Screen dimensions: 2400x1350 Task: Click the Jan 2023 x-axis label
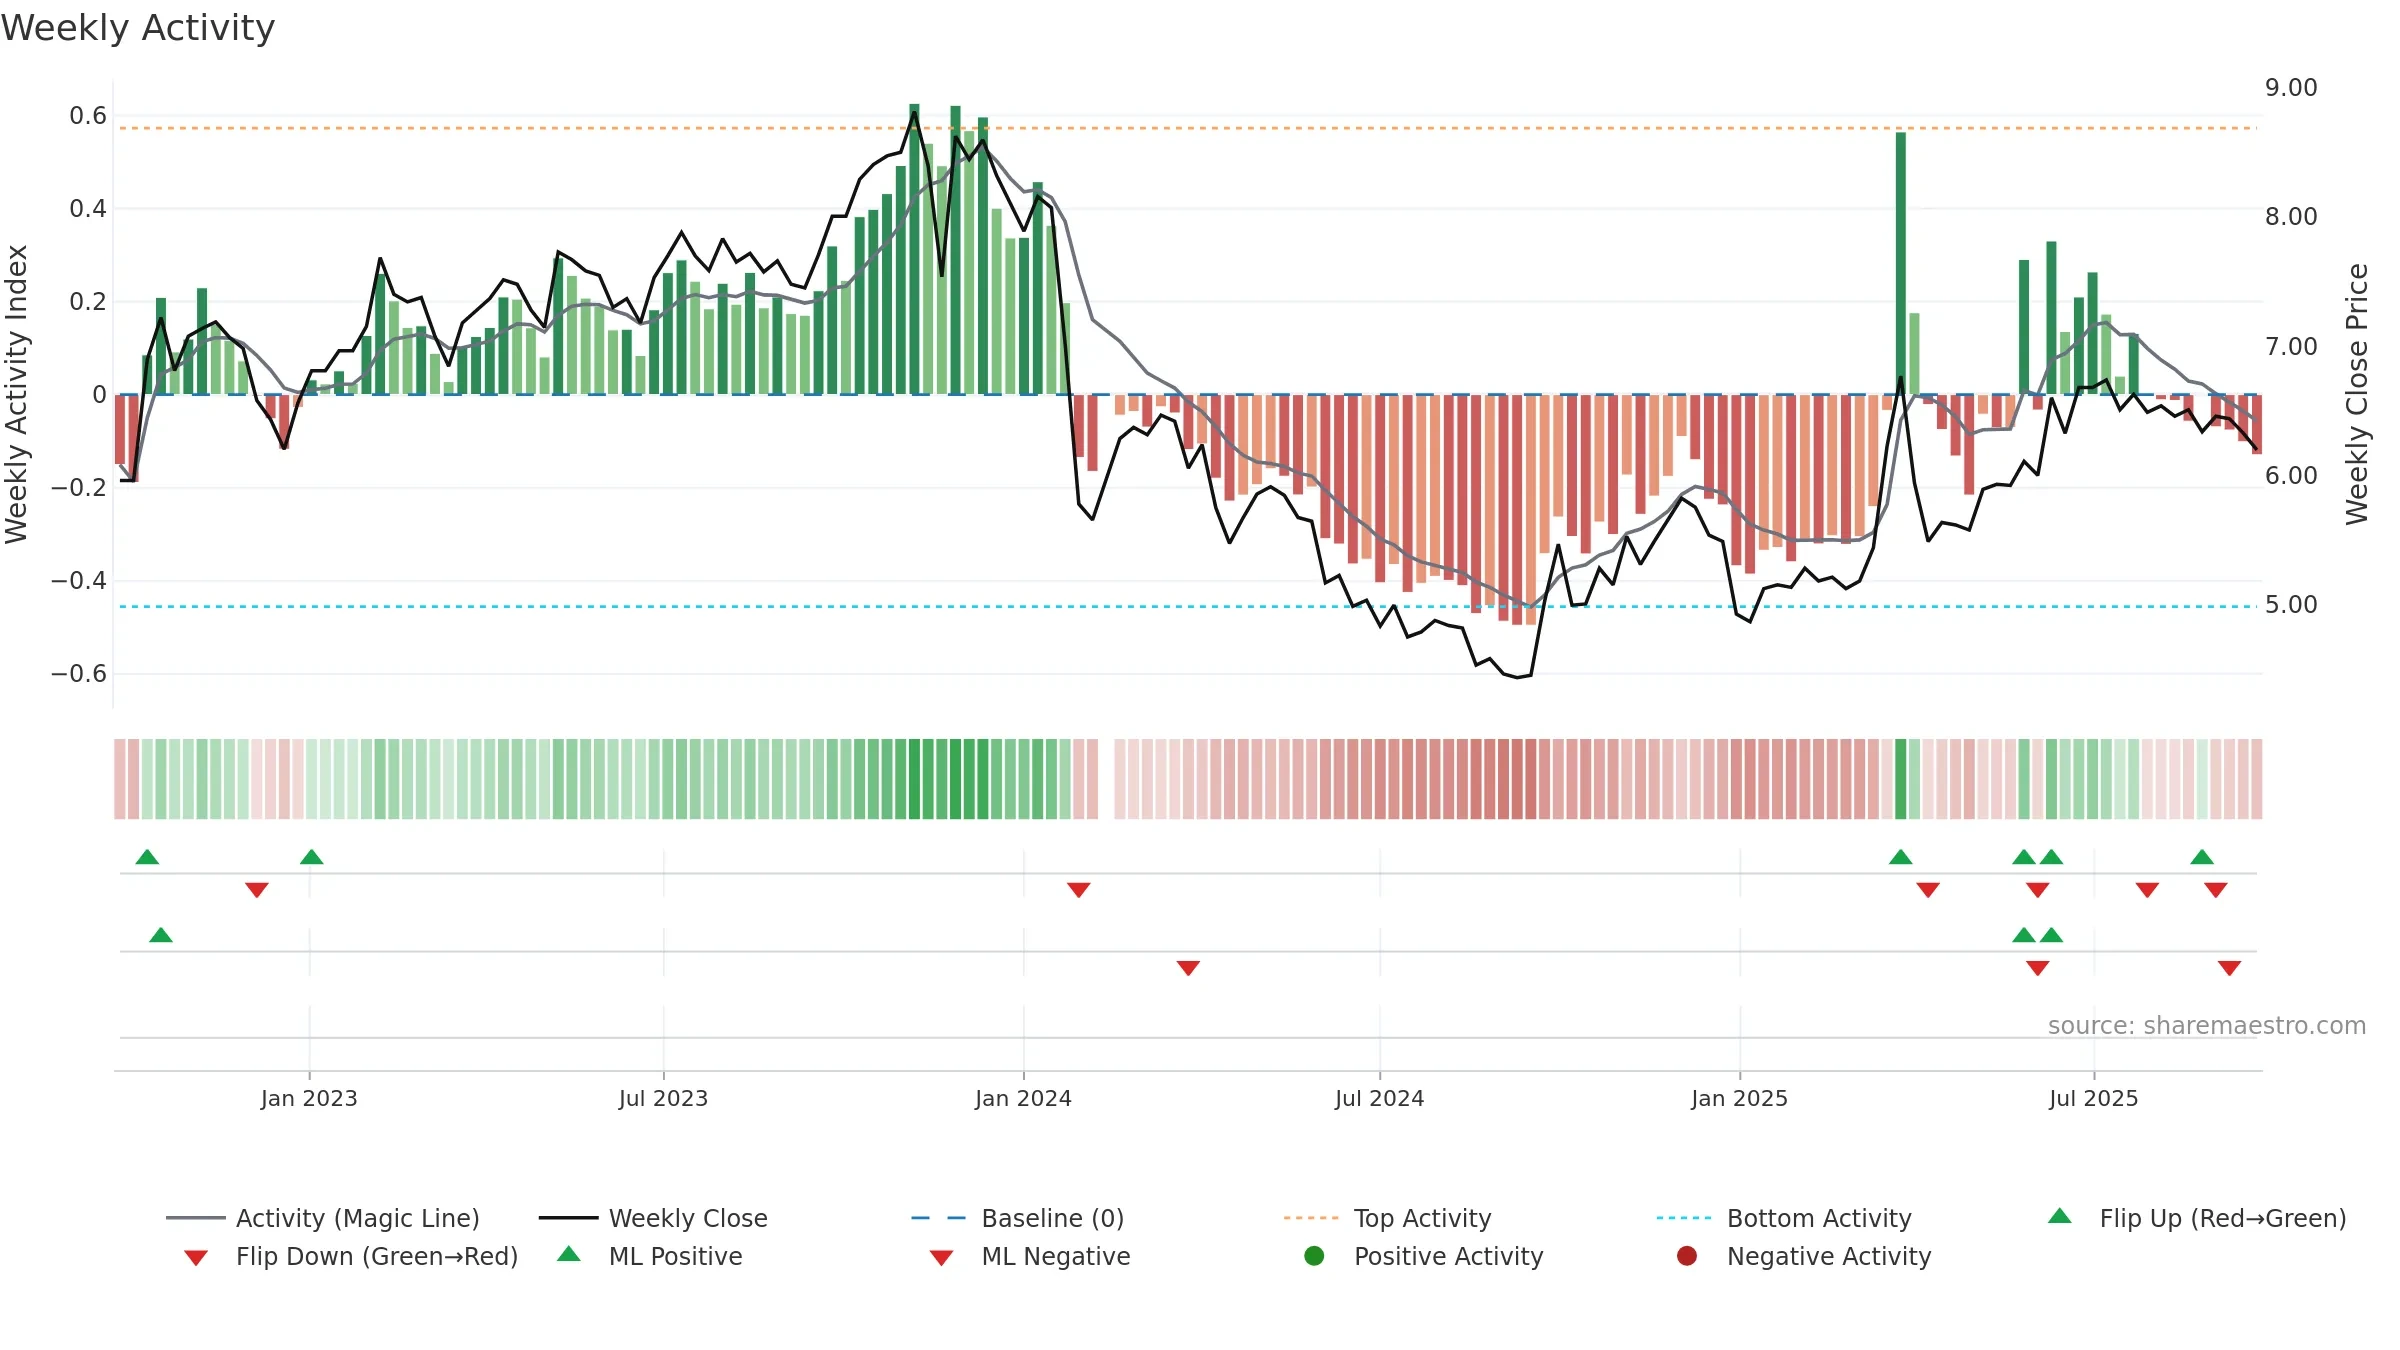309,1098
